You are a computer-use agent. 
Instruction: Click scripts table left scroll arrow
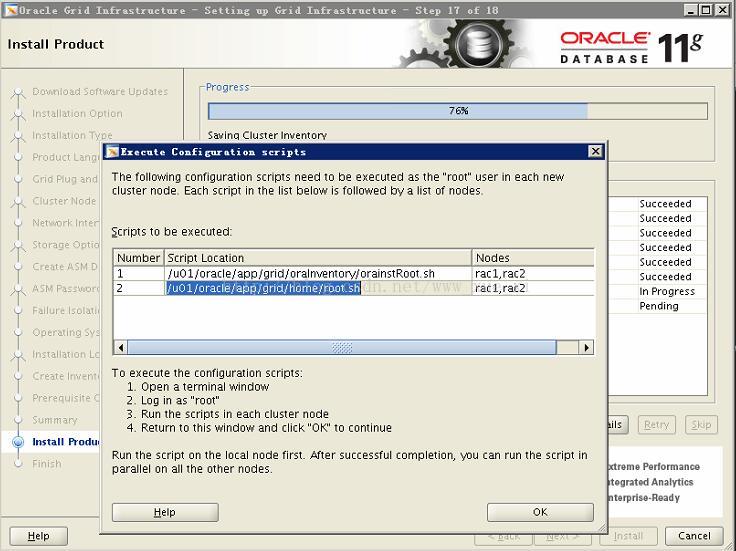tap(121, 347)
